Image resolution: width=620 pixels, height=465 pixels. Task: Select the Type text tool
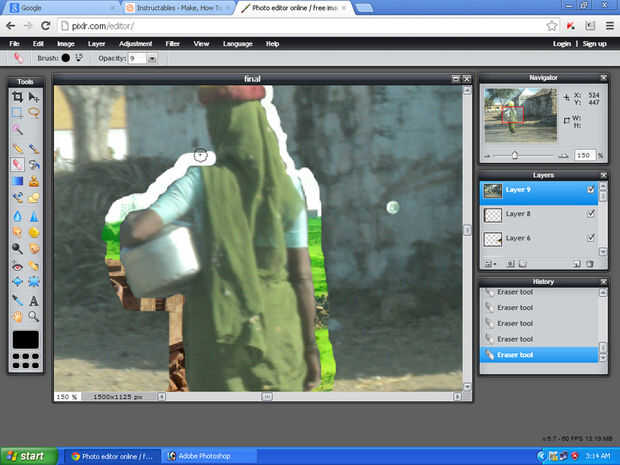34,301
